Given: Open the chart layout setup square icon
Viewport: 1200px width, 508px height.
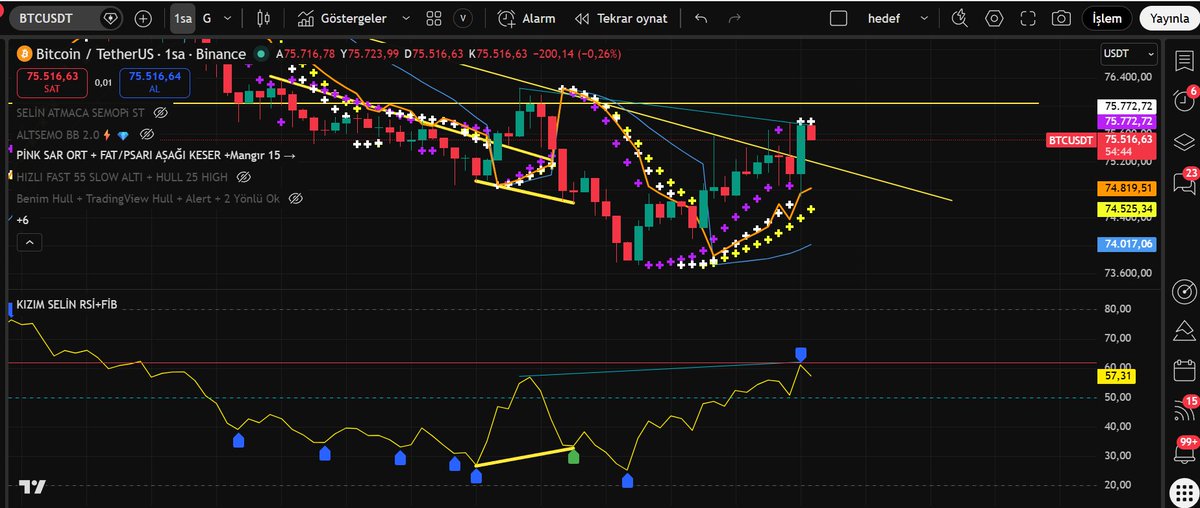Looking at the screenshot, I should point(838,18).
